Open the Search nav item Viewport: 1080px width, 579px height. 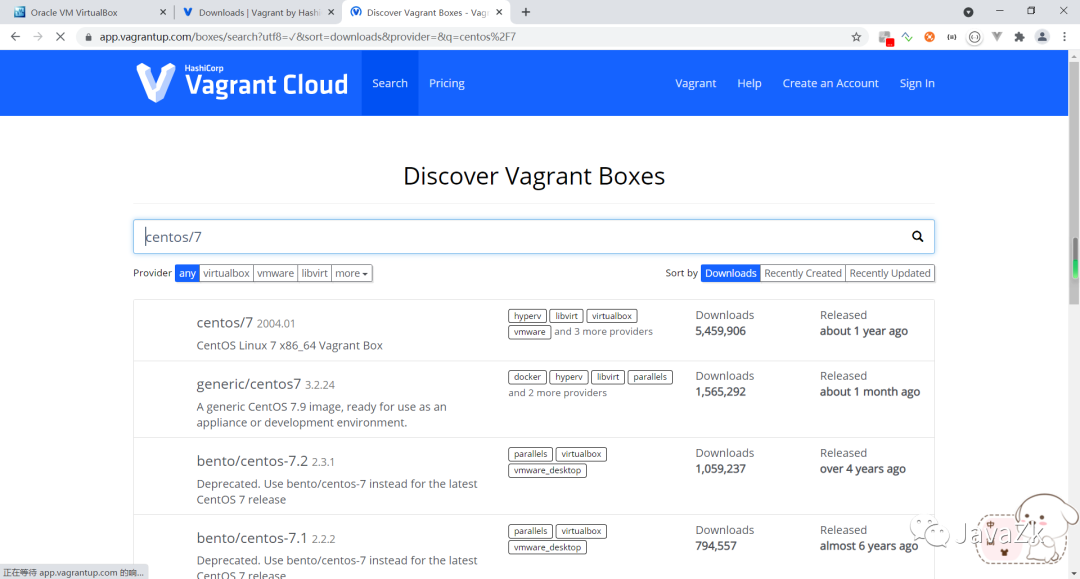pyautogui.click(x=390, y=83)
